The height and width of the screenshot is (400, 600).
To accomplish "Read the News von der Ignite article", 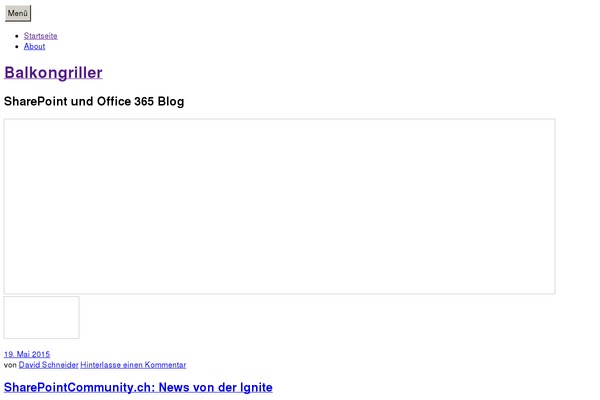I will [138, 387].
